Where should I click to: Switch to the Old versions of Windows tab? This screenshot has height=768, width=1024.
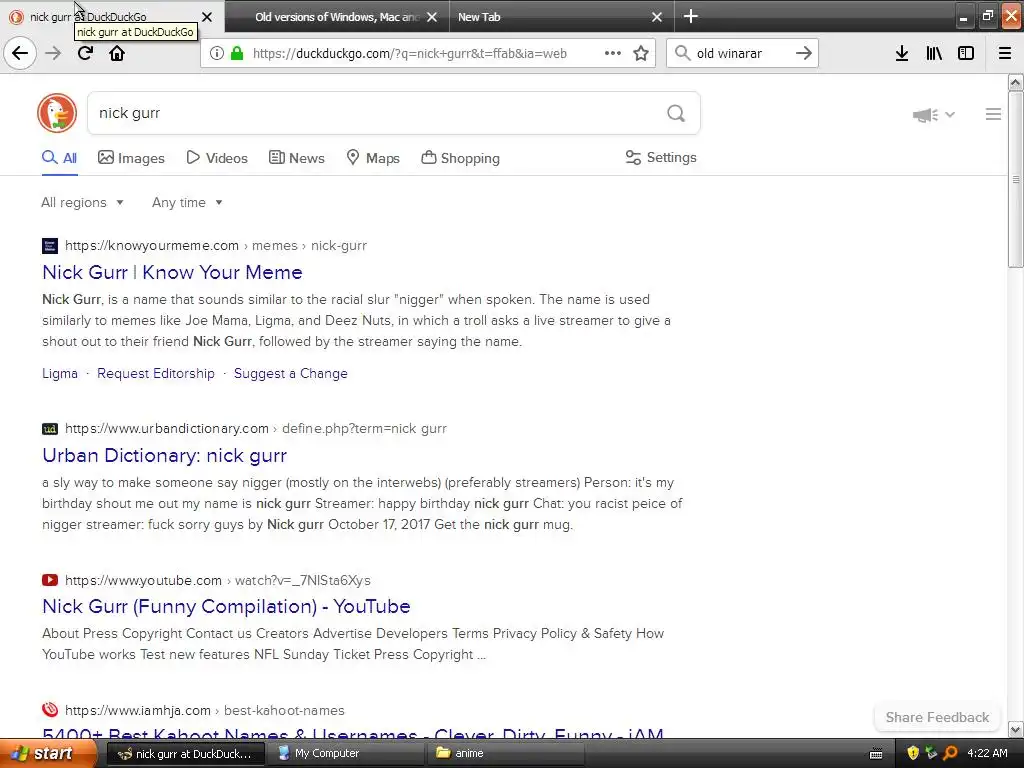tap(337, 17)
